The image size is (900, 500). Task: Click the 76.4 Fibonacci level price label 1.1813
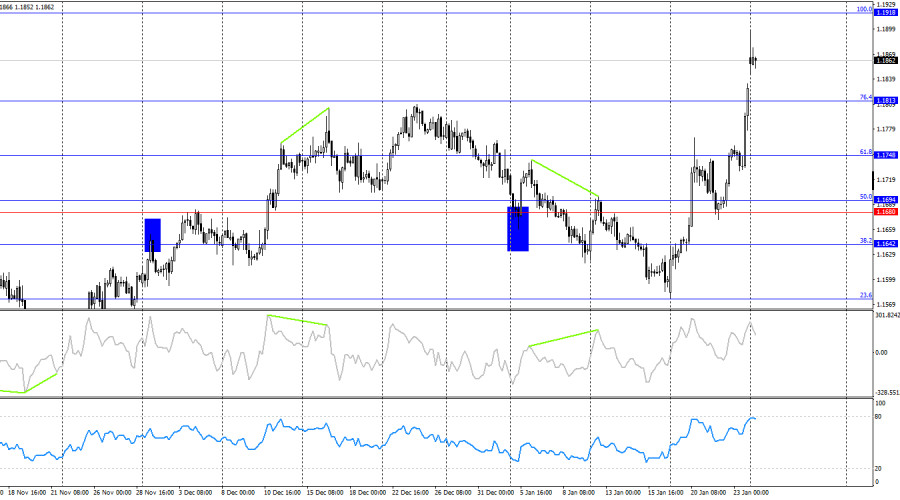885,100
